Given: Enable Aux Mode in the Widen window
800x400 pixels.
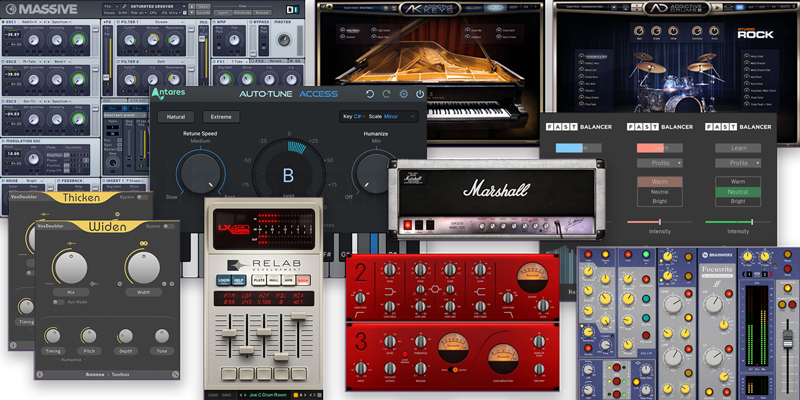Looking at the screenshot, I should pyautogui.click(x=59, y=302).
